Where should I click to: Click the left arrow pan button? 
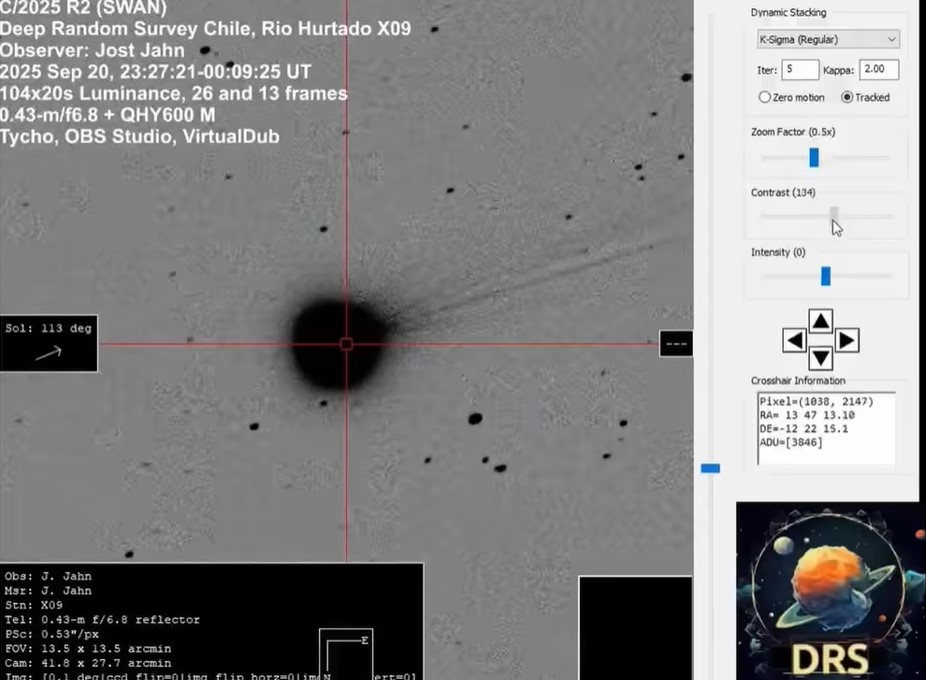pos(795,341)
